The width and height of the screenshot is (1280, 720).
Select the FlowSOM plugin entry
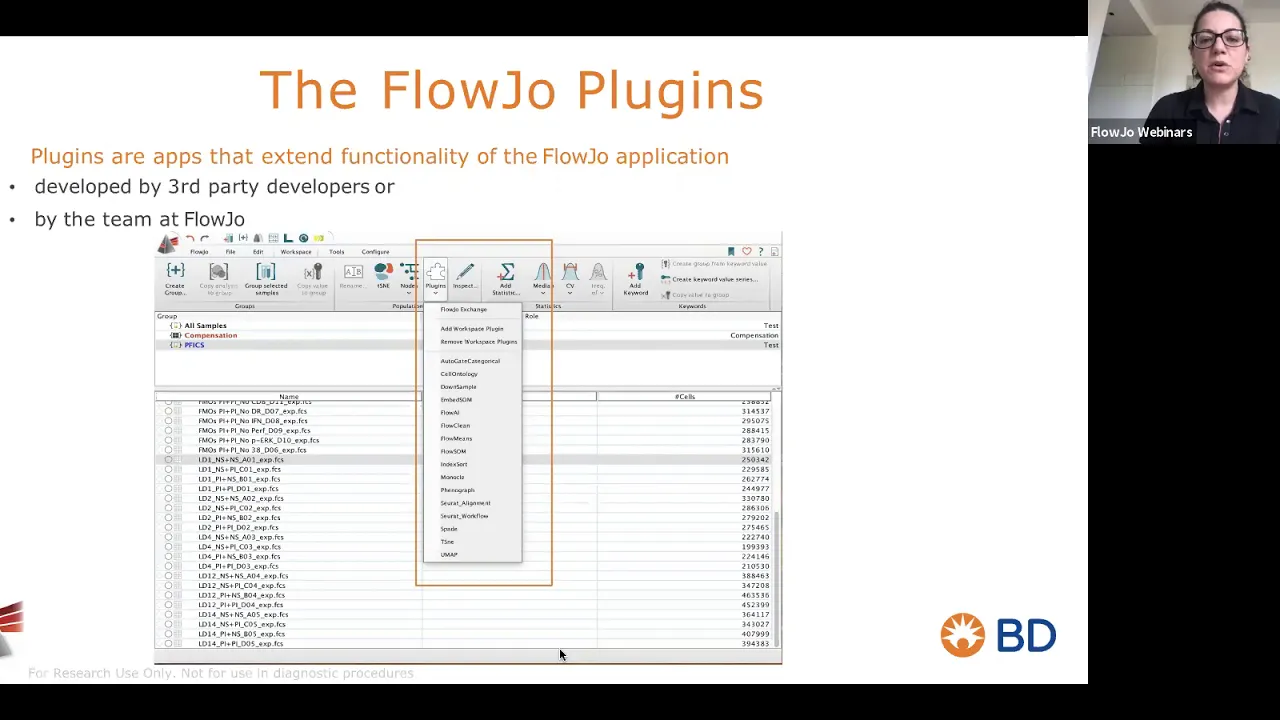[x=453, y=452]
